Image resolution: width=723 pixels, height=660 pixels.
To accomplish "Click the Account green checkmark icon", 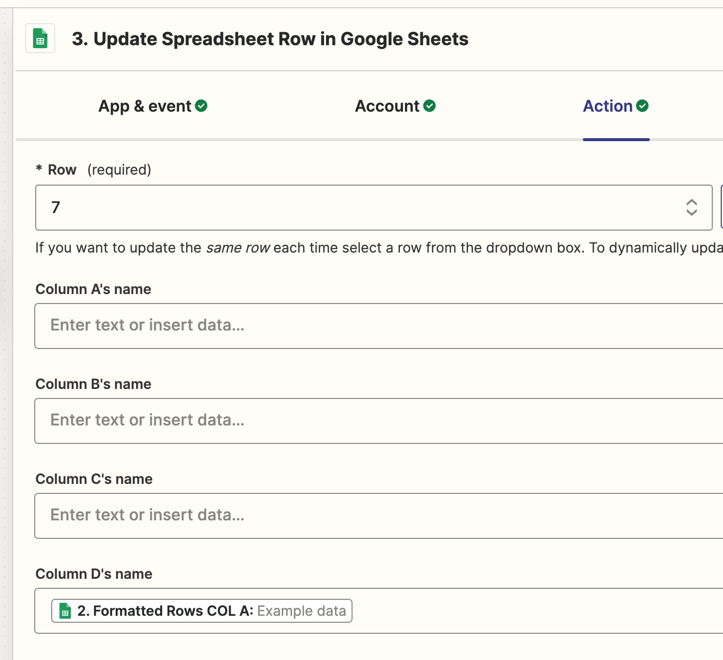I will [x=429, y=106].
